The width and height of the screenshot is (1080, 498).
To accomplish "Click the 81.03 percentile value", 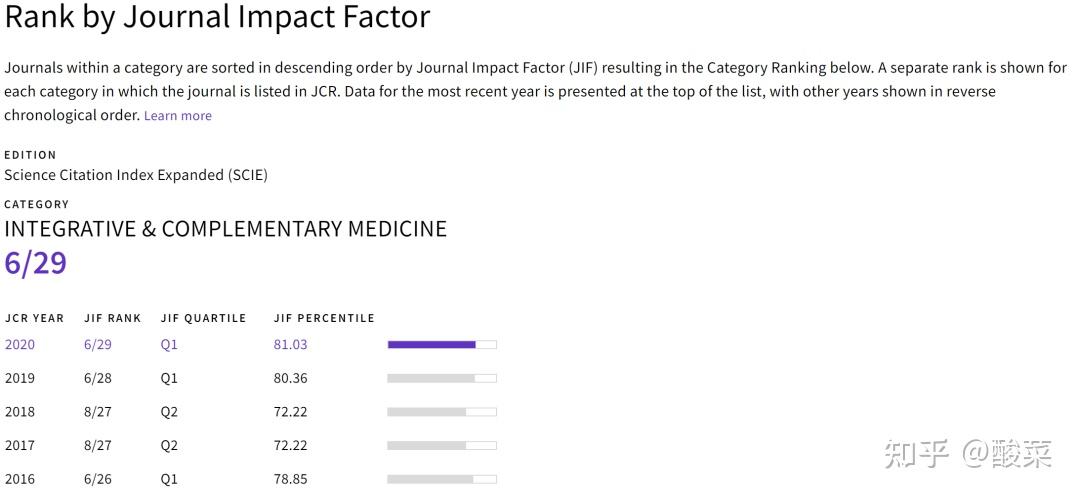I will click(290, 345).
